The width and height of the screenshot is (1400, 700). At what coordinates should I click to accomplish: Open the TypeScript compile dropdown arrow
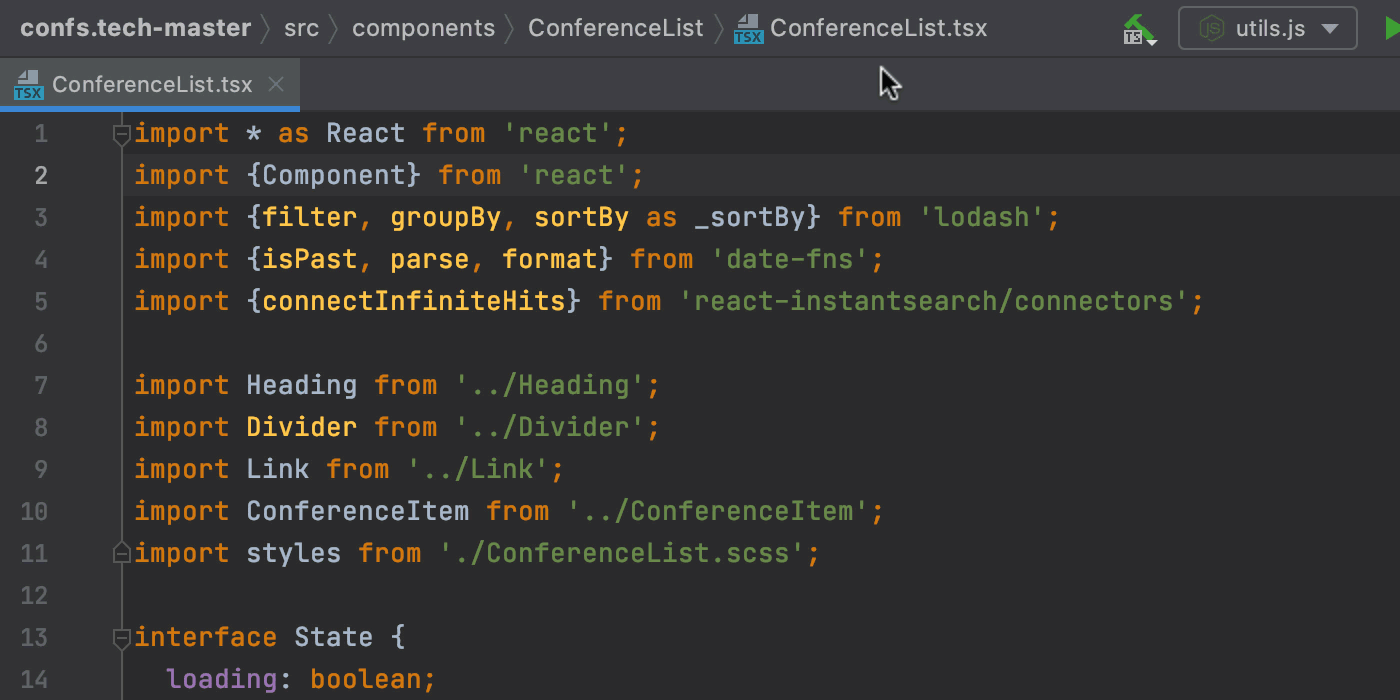[x=1151, y=41]
